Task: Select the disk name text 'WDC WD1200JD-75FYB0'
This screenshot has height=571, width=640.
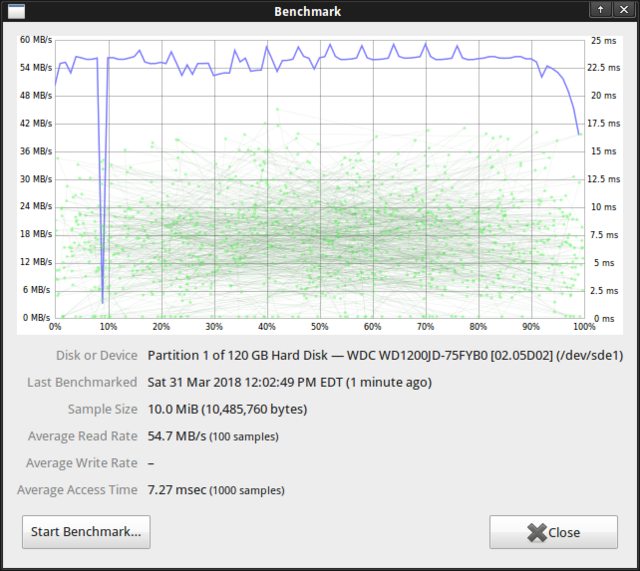Action: [x=417, y=355]
